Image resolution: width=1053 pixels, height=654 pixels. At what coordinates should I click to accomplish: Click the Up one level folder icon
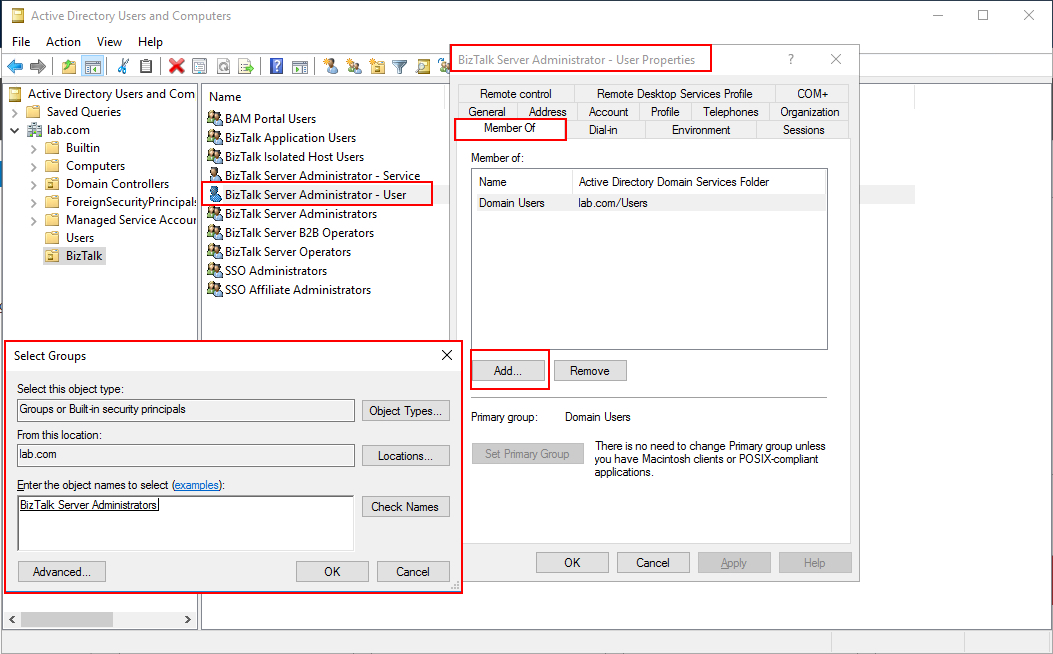pyautogui.click(x=68, y=66)
